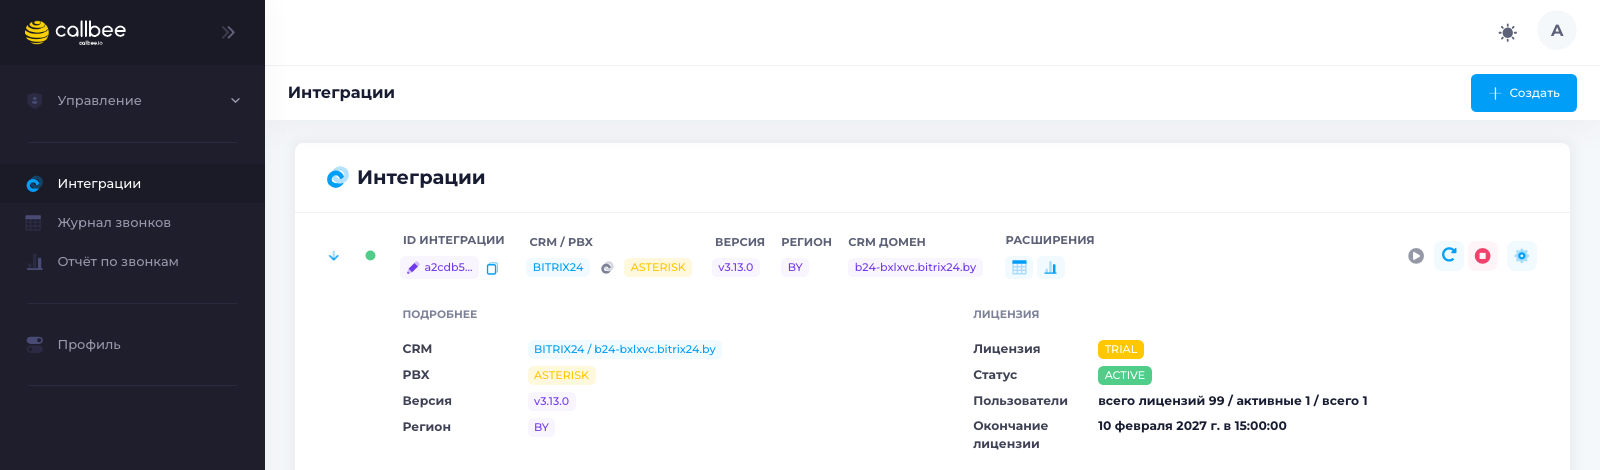Open Отчёт по звонкам in the sidebar
Viewport: 1600px width, 470px height.
132,262
